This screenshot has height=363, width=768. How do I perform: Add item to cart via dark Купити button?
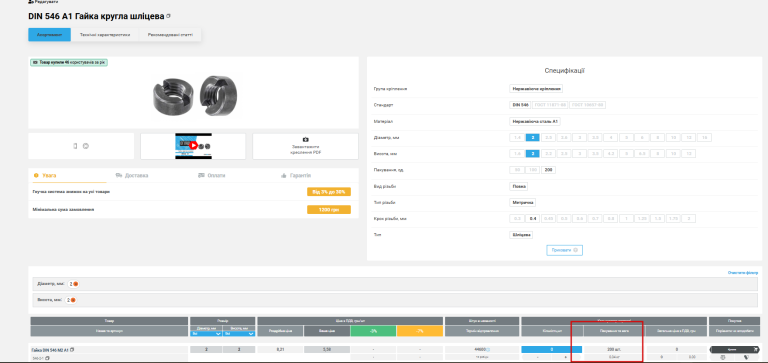(734, 350)
